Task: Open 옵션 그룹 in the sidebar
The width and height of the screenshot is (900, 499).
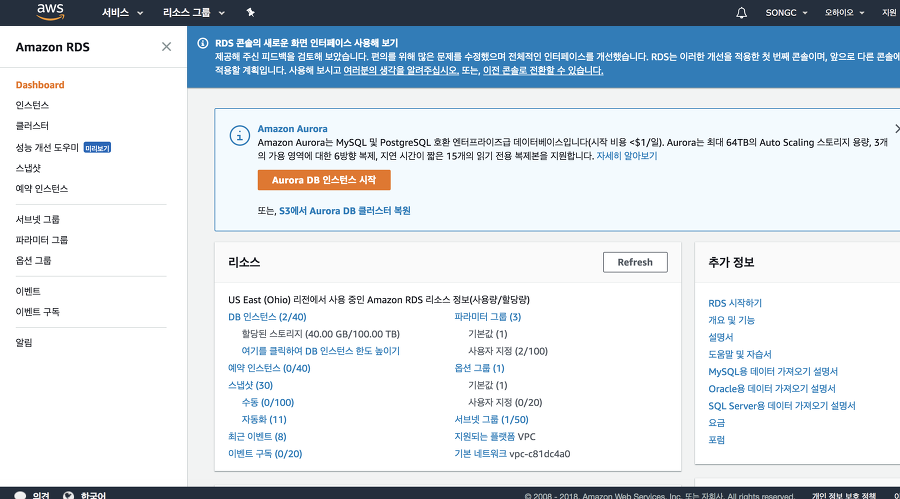Action: click(33, 261)
